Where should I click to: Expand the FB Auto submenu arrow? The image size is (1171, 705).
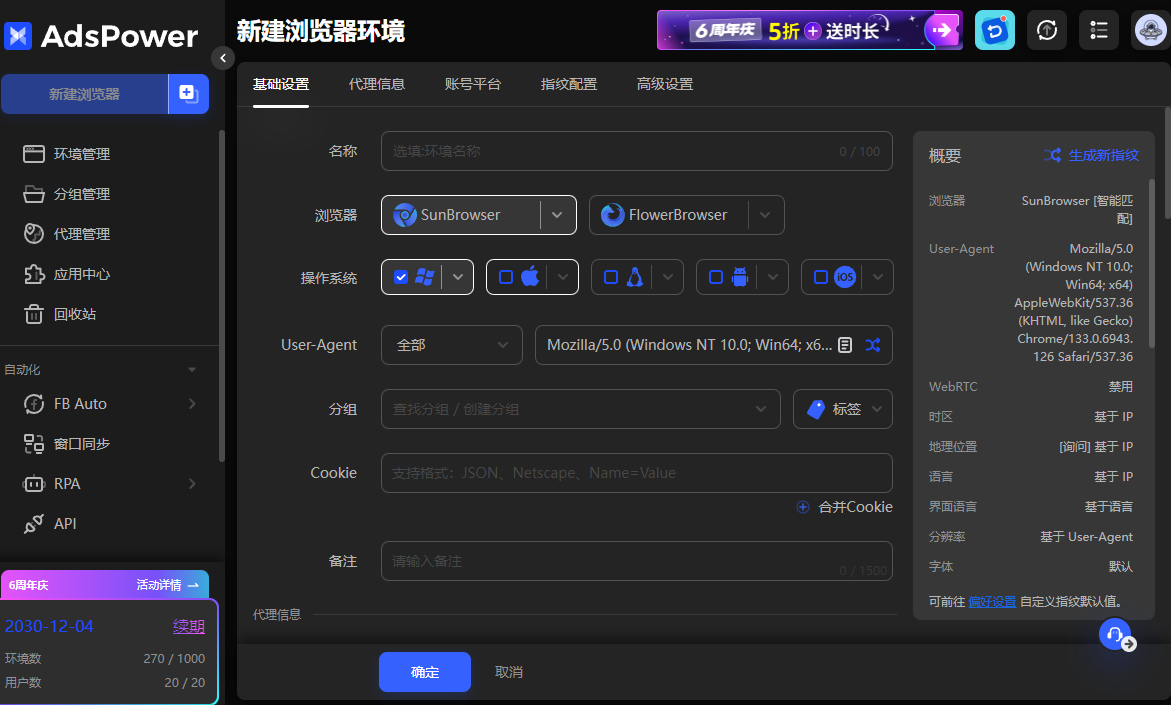[x=192, y=404]
